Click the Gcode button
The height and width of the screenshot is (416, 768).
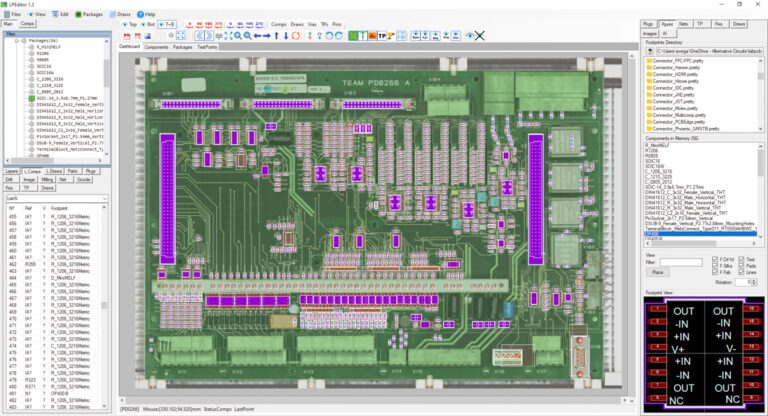[x=84, y=179]
